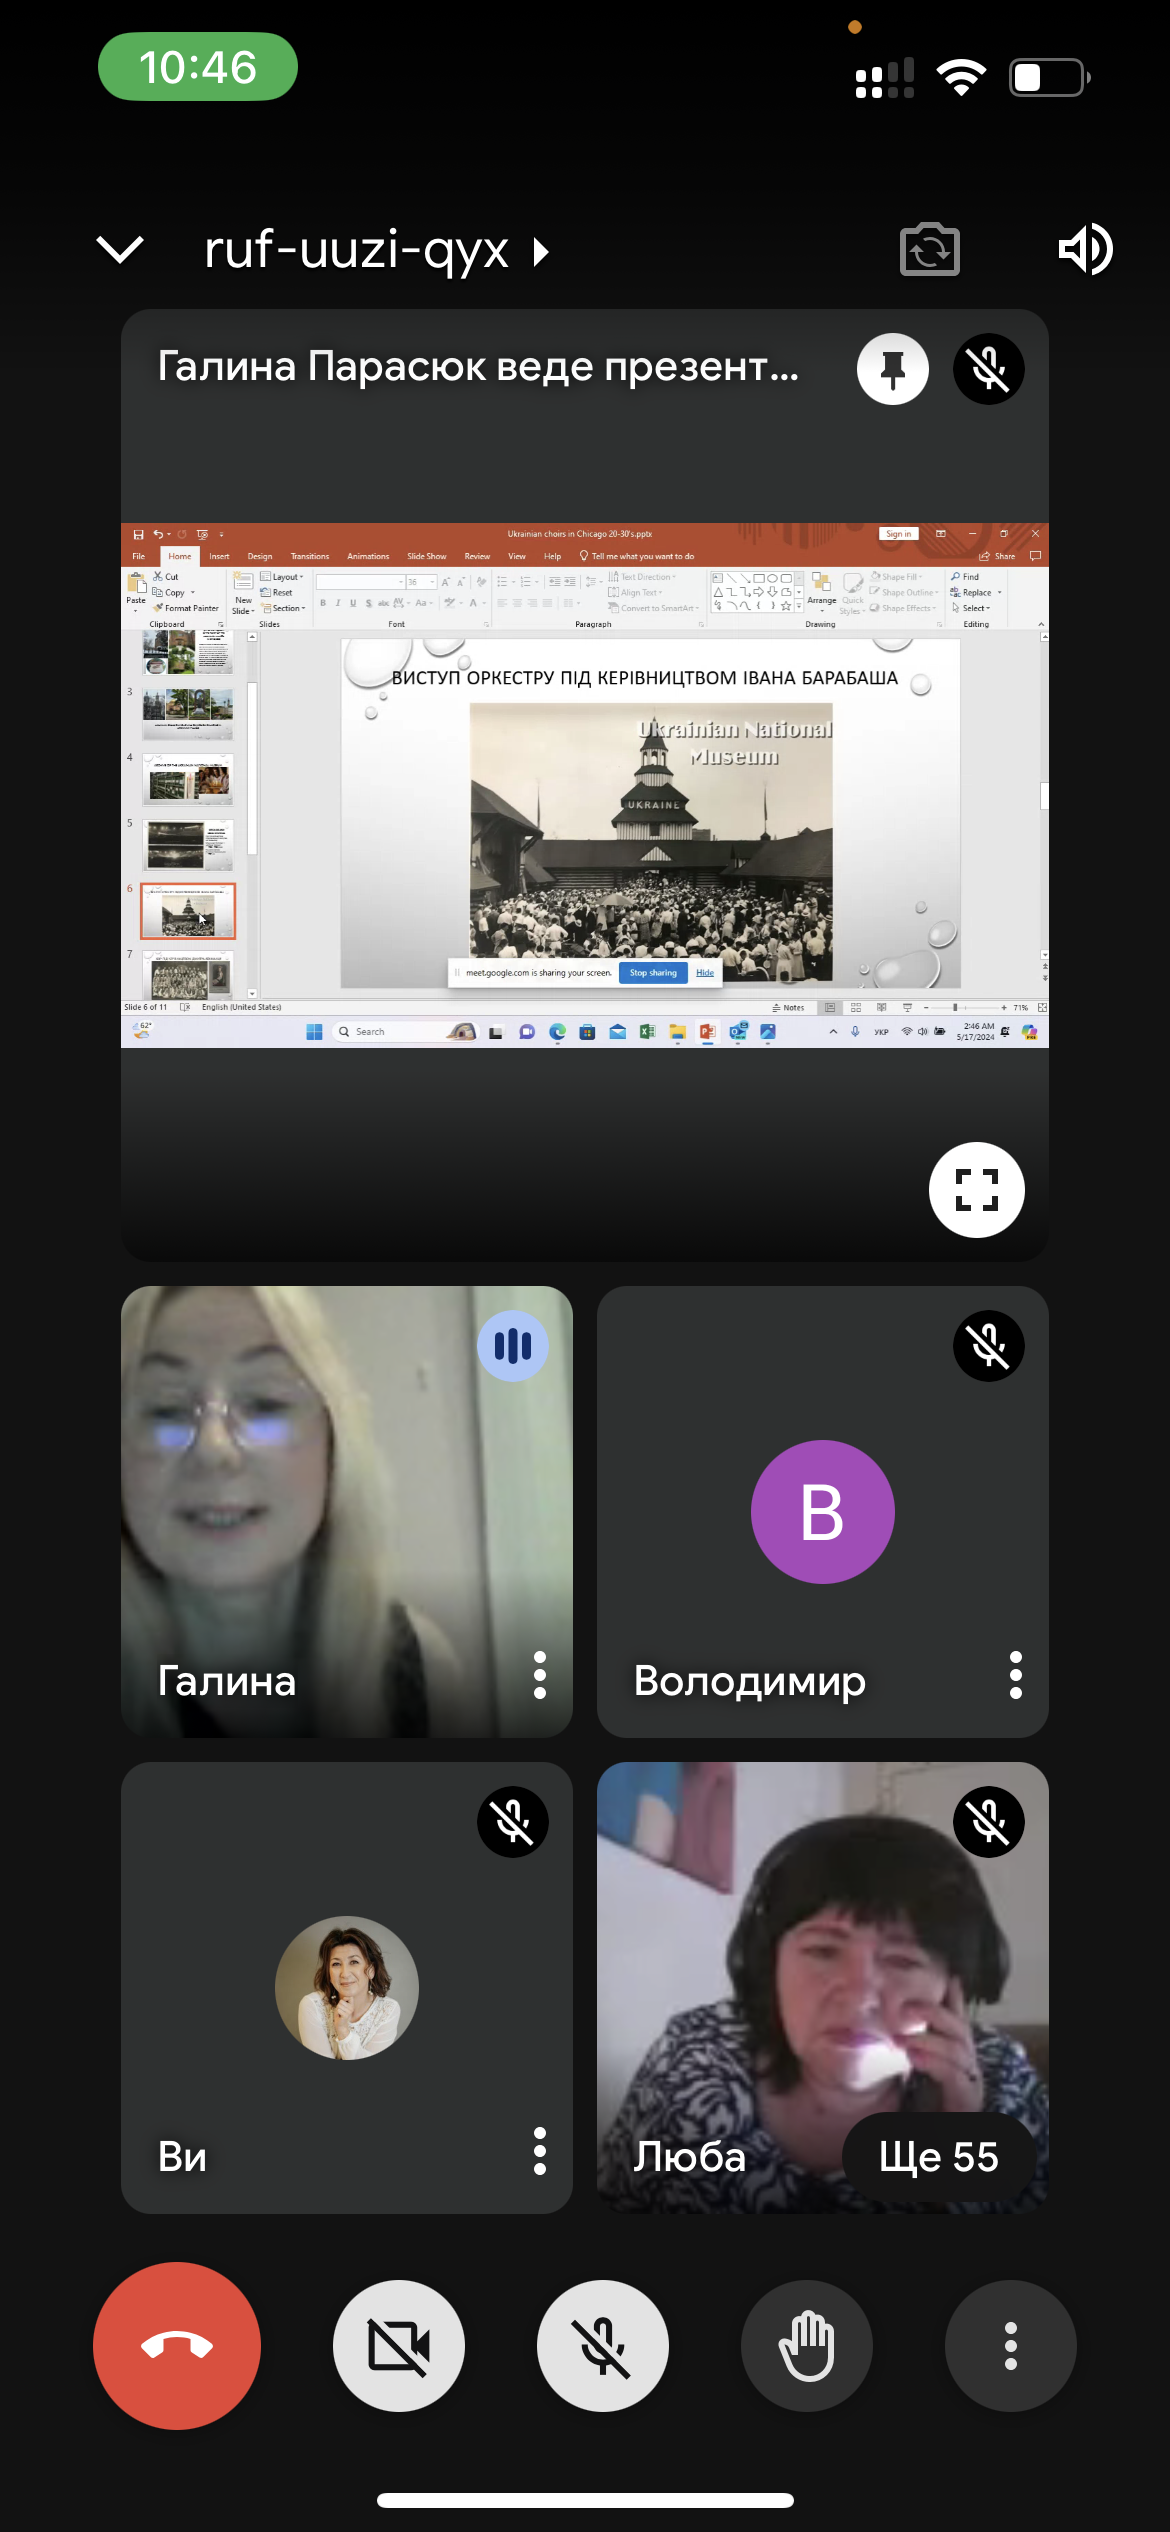The height and width of the screenshot is (2532, 1170).
Task: Unpin the presentation with the pin icon
Action: click(x=892, y=369)
